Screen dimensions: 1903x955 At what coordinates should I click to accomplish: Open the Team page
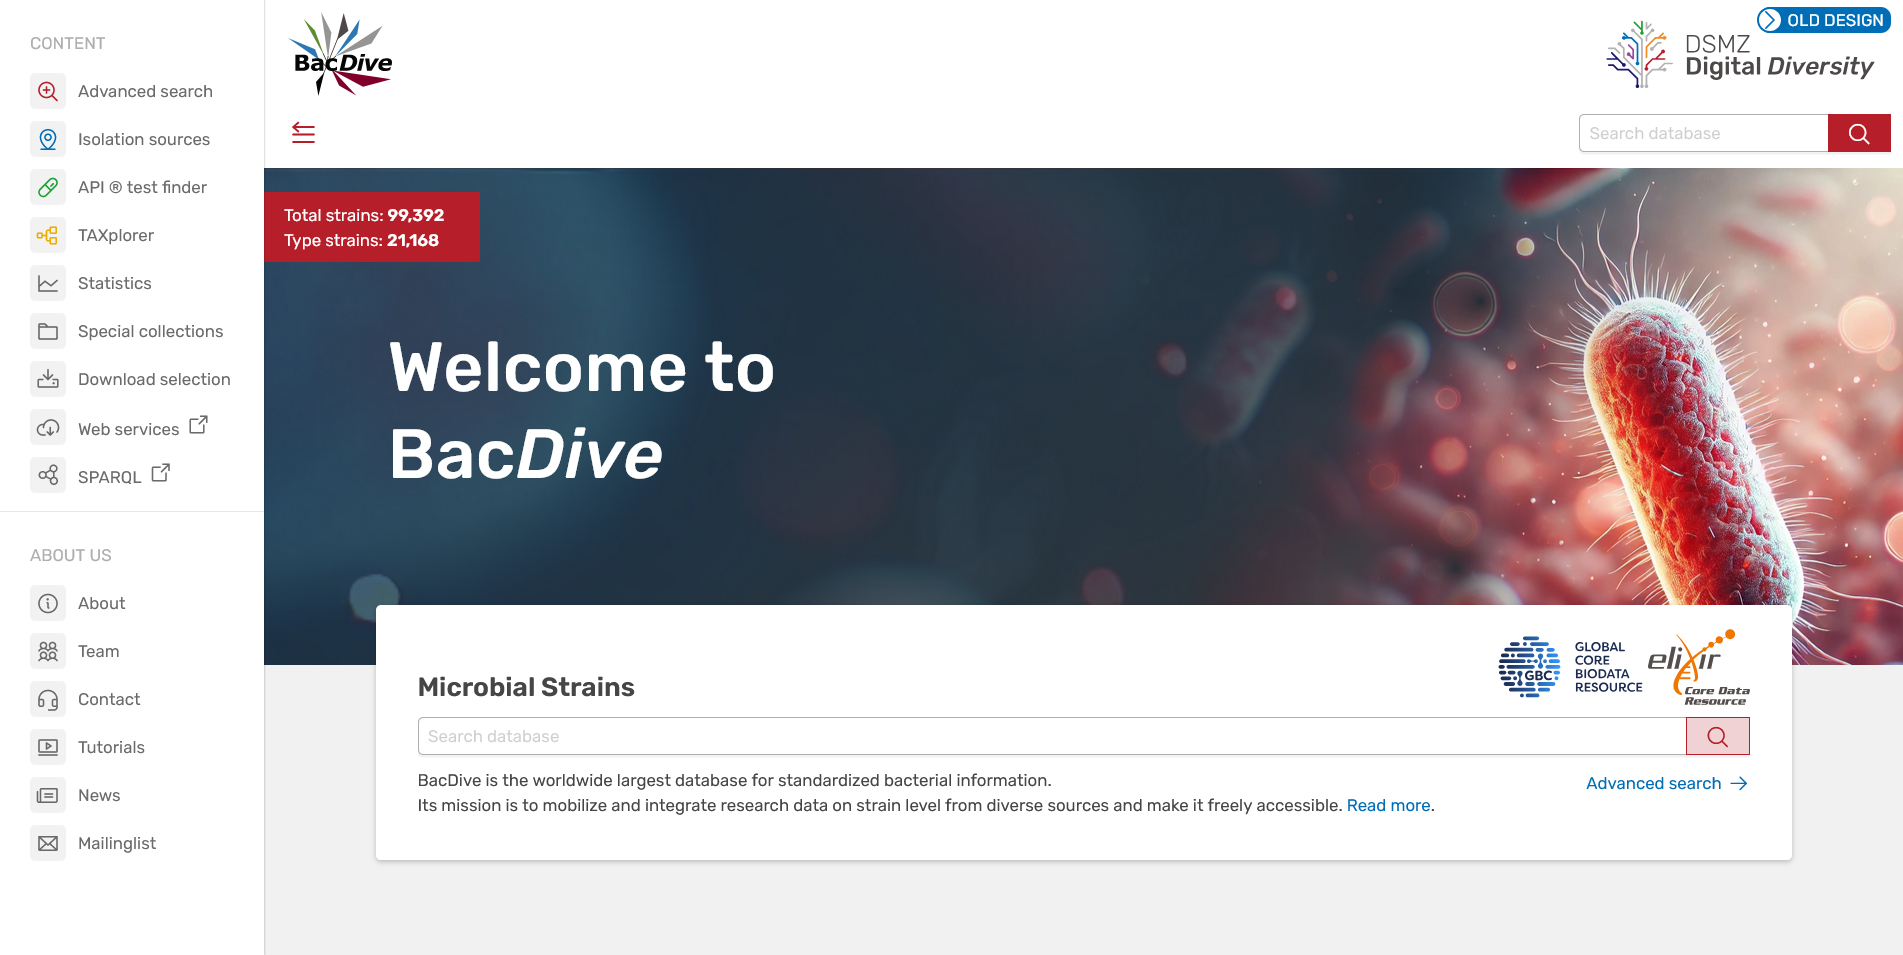(98, 651)
